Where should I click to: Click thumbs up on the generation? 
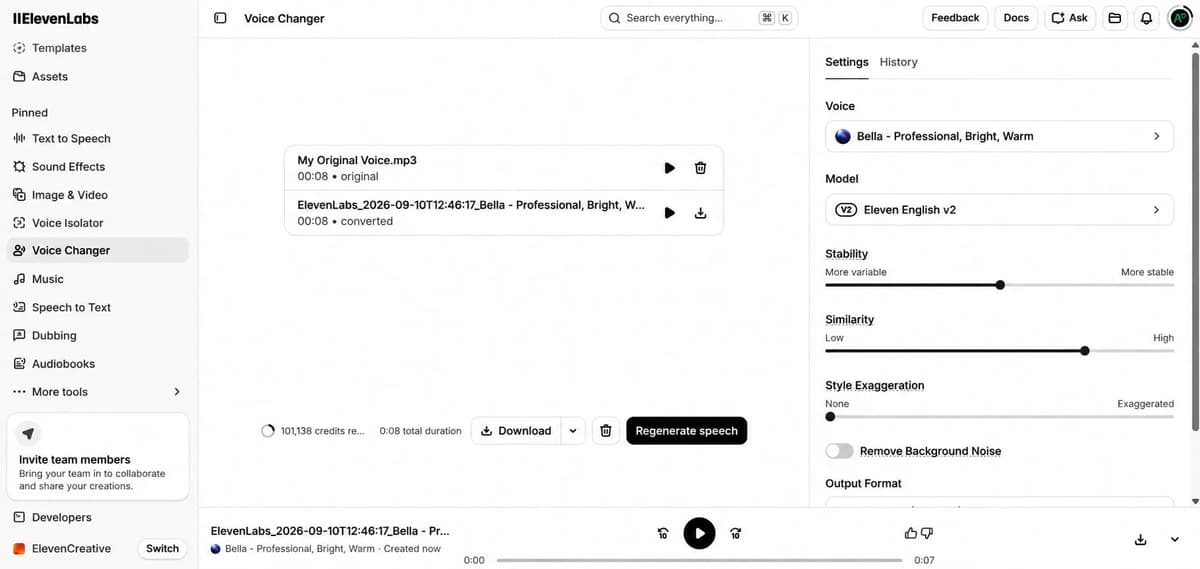point(910,533)
